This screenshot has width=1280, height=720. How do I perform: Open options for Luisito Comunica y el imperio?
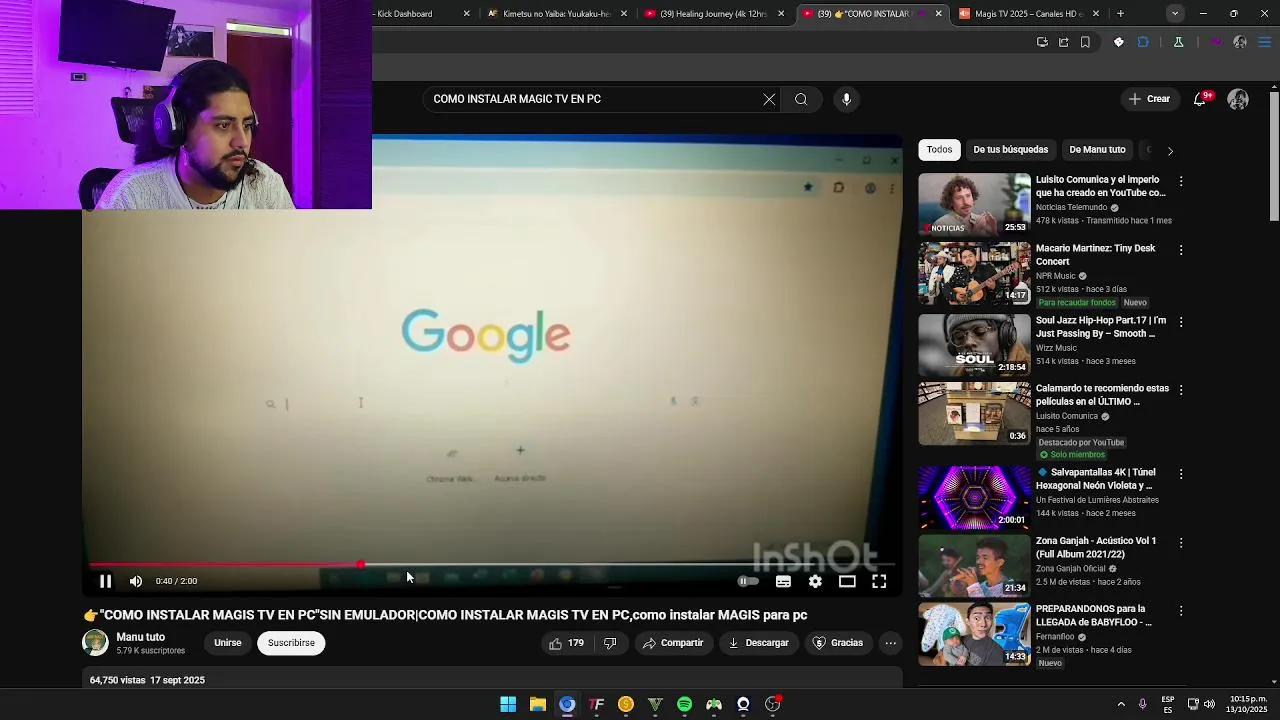tap(1181, 182)
